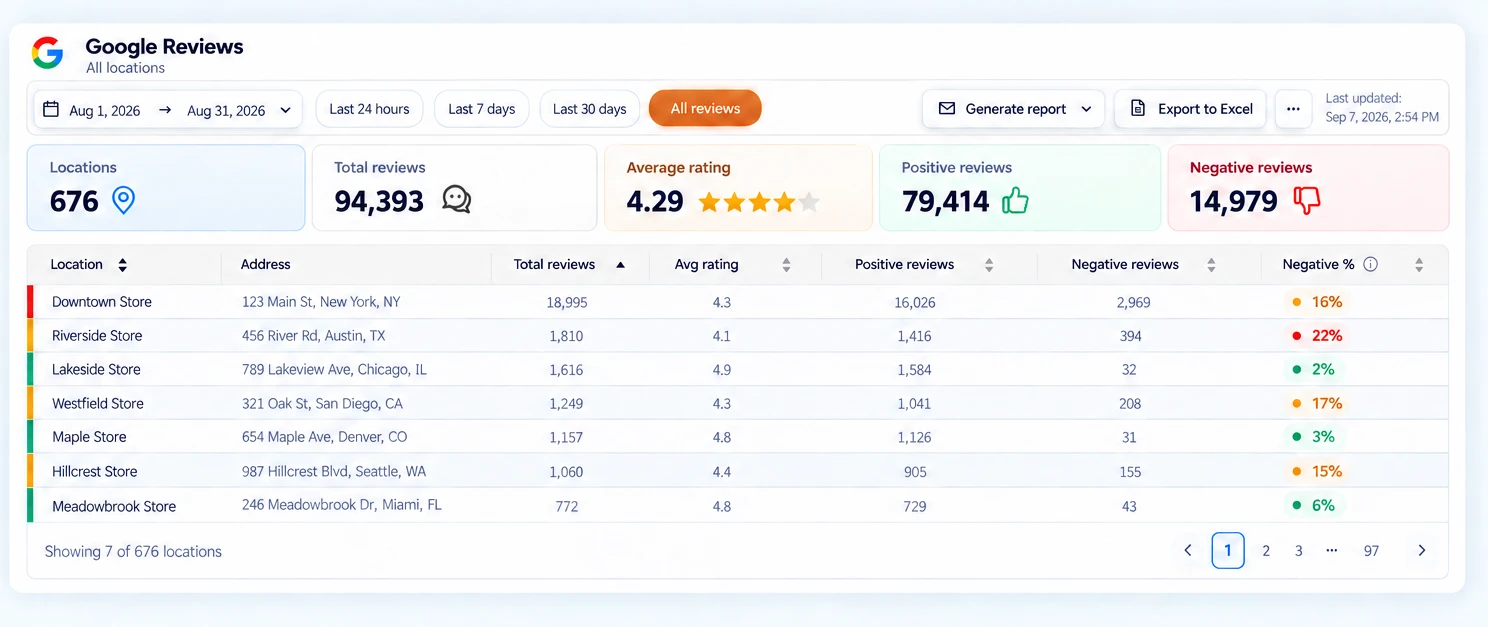Sort by Negative reviews column arrows
1488x627 pixels.
coord(1211,265)
